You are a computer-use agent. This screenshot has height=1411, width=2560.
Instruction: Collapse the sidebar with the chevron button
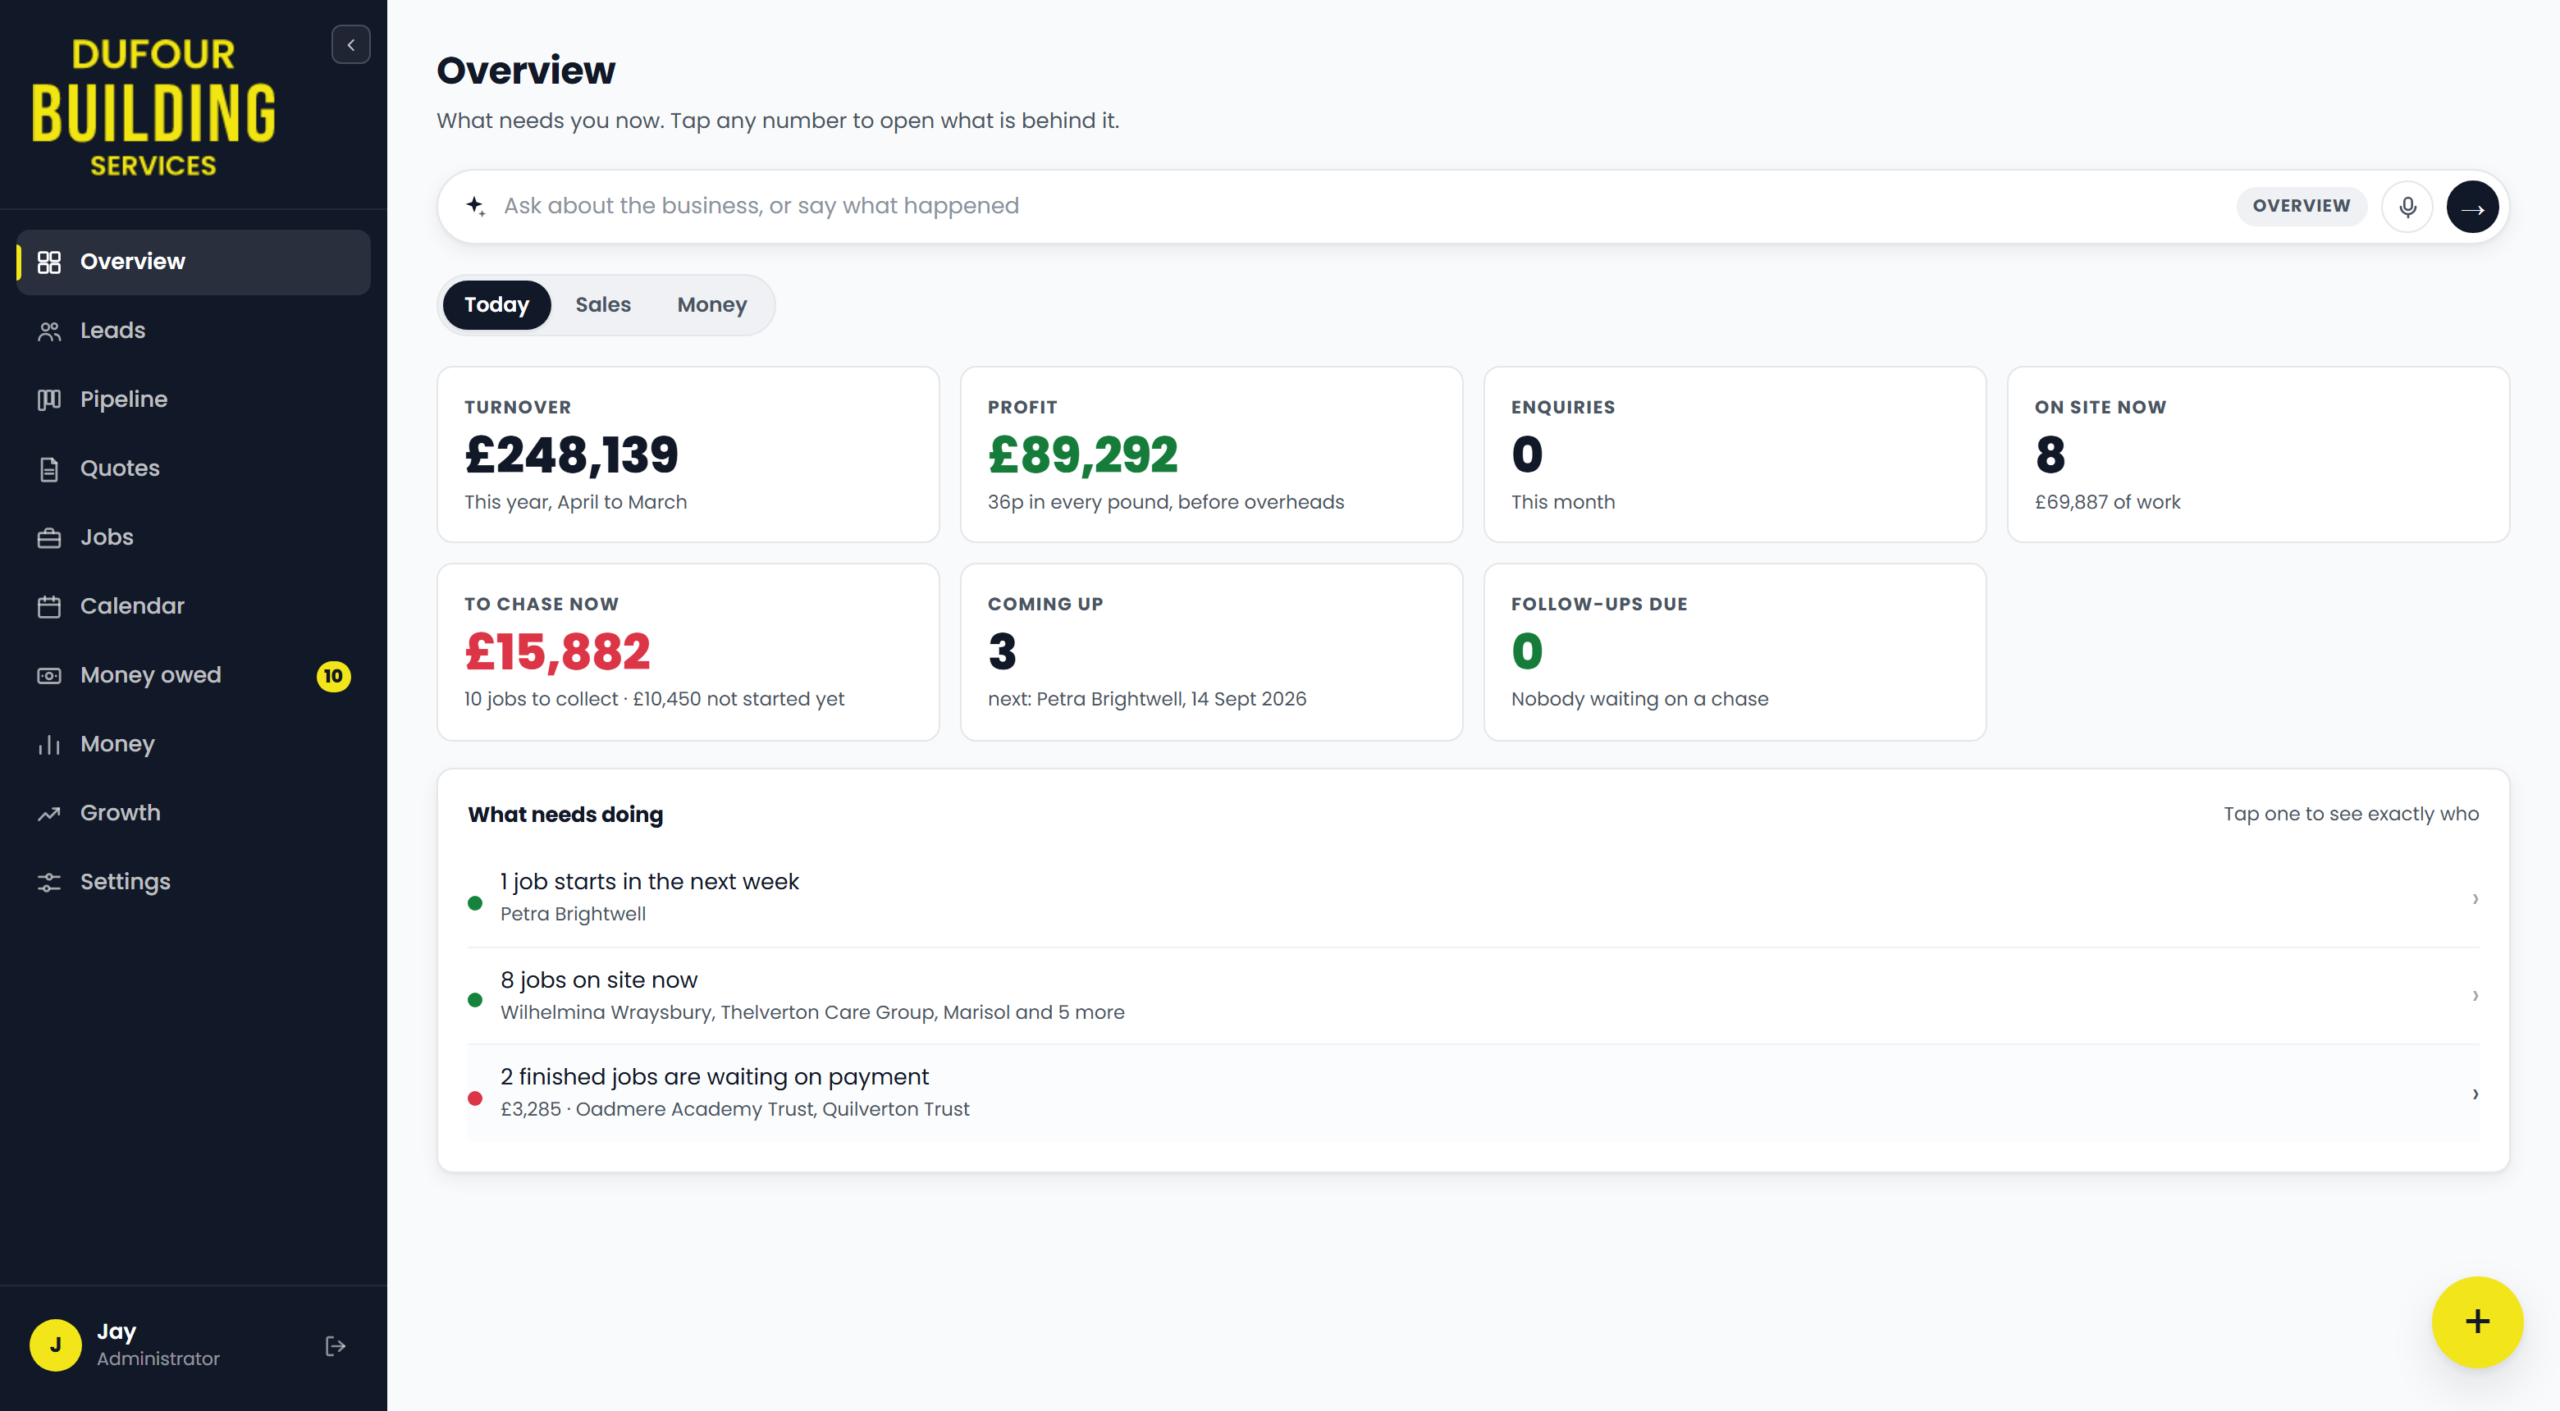[351, 45]
